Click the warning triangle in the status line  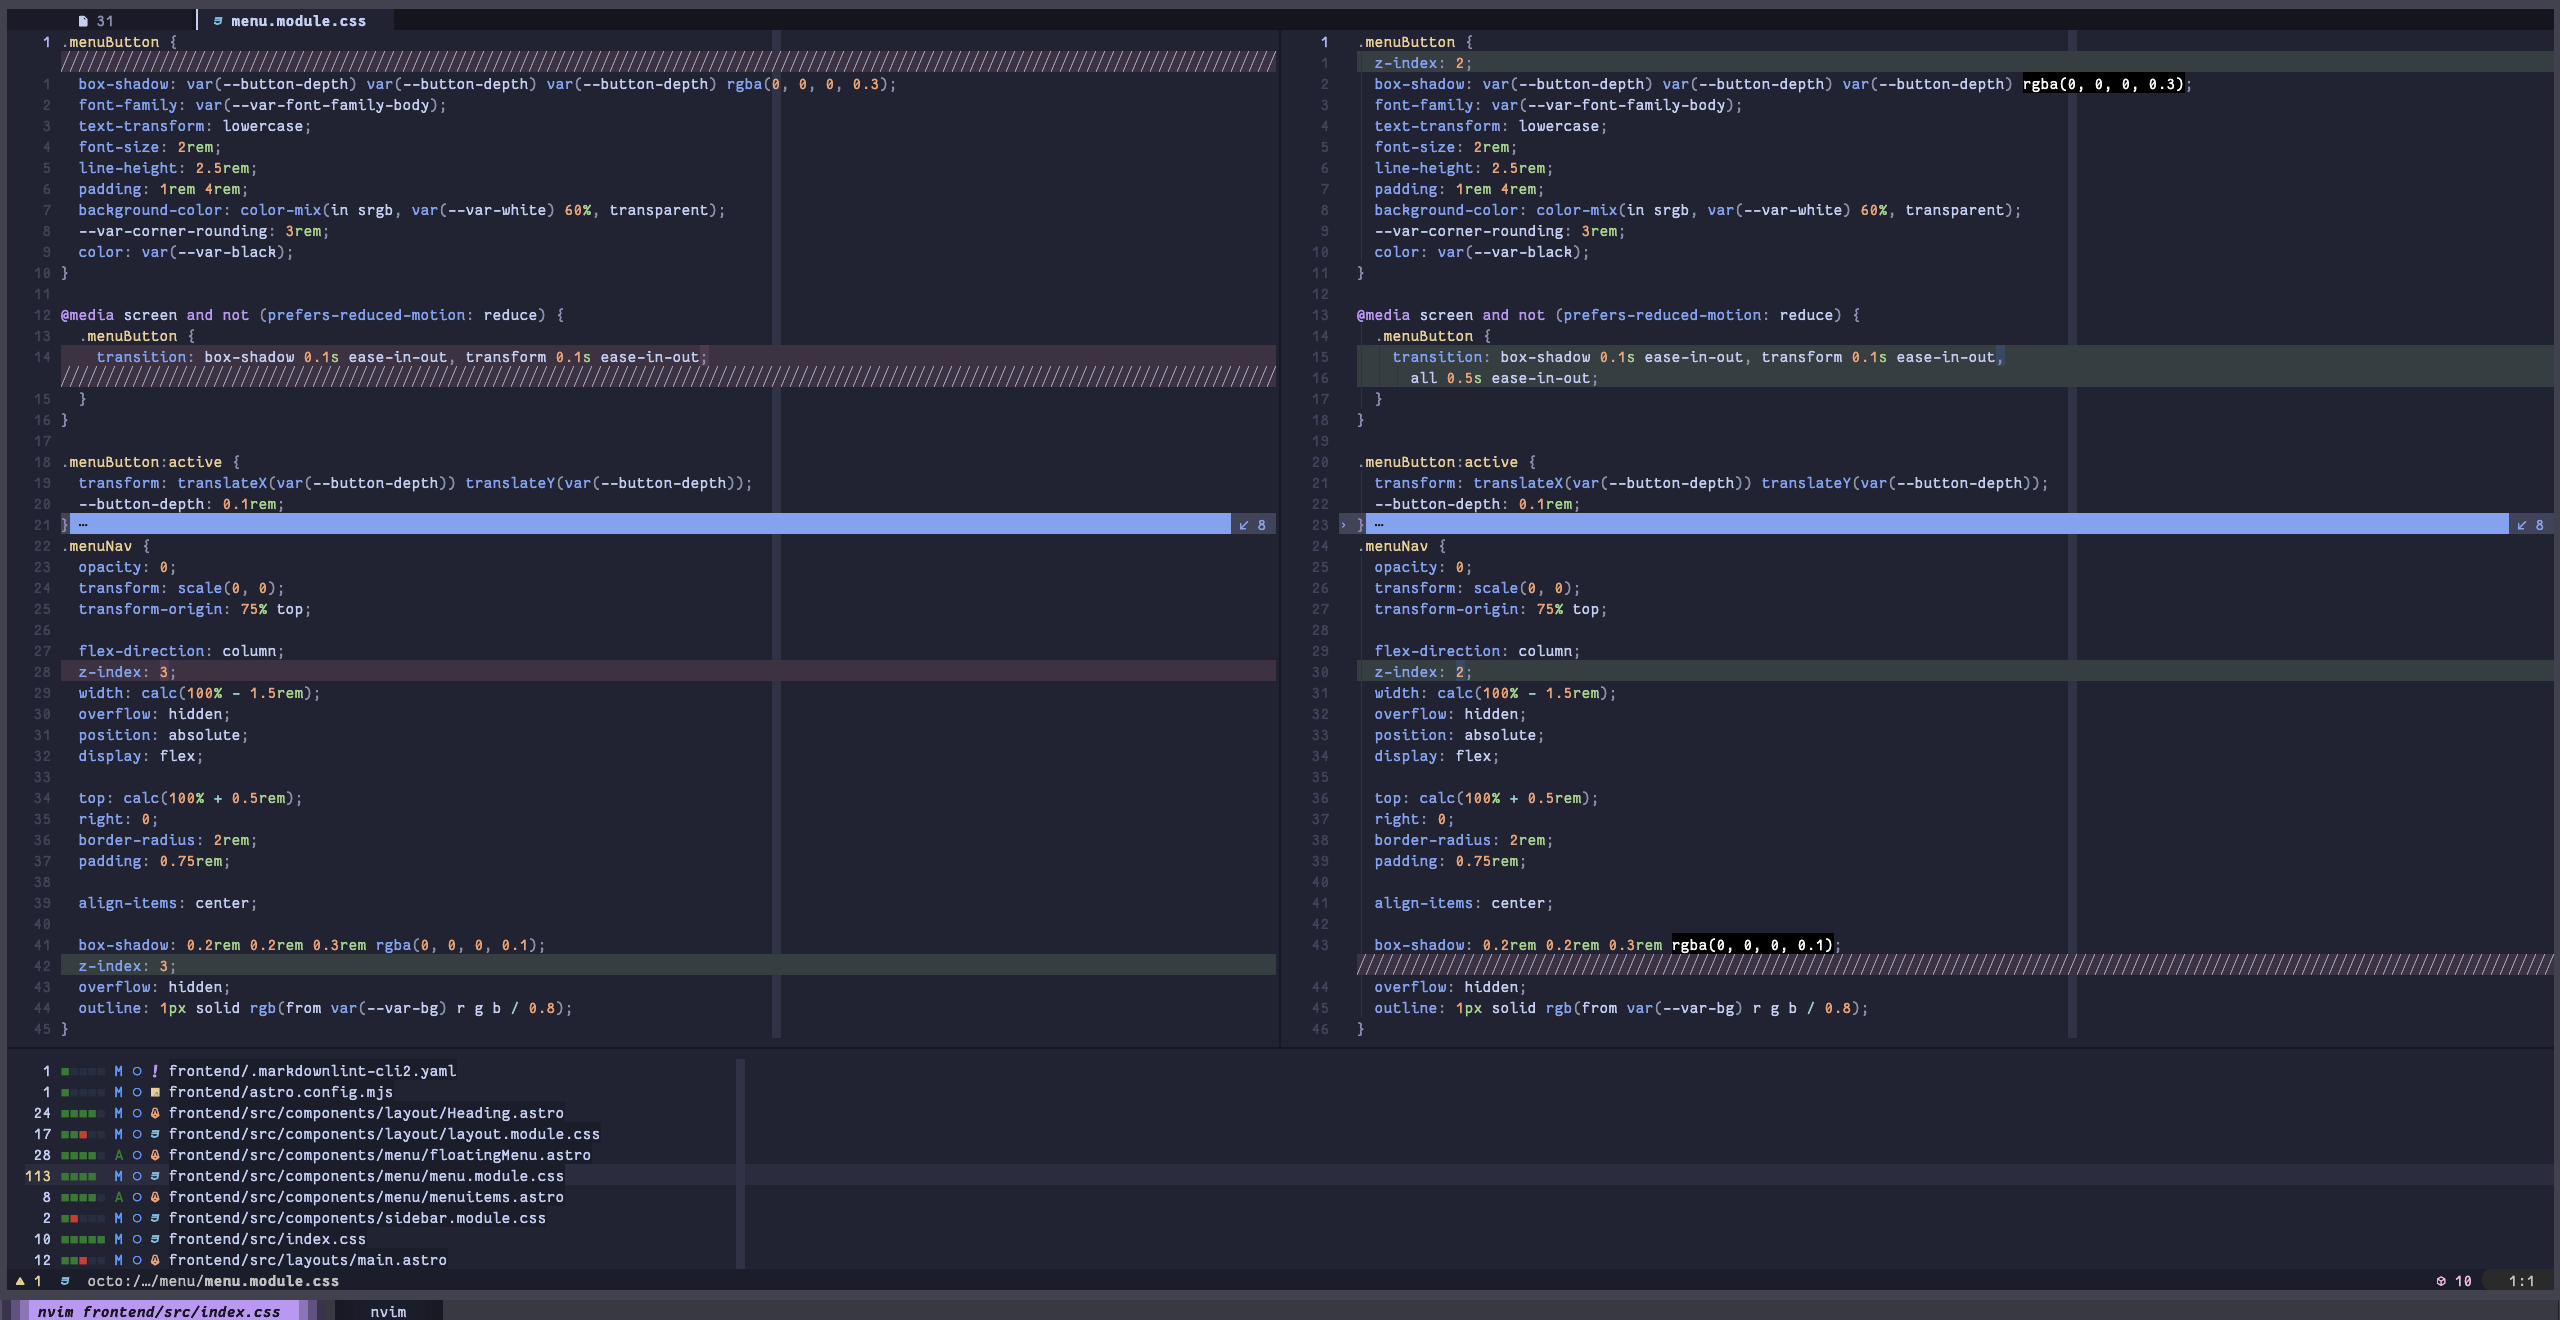coord(20,1281)
